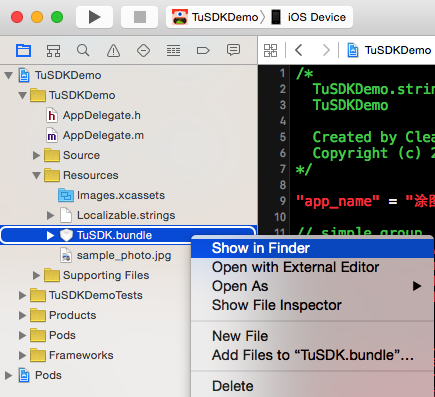Choose Add Files to TuSDK.bundle

(x=312, y=355)
